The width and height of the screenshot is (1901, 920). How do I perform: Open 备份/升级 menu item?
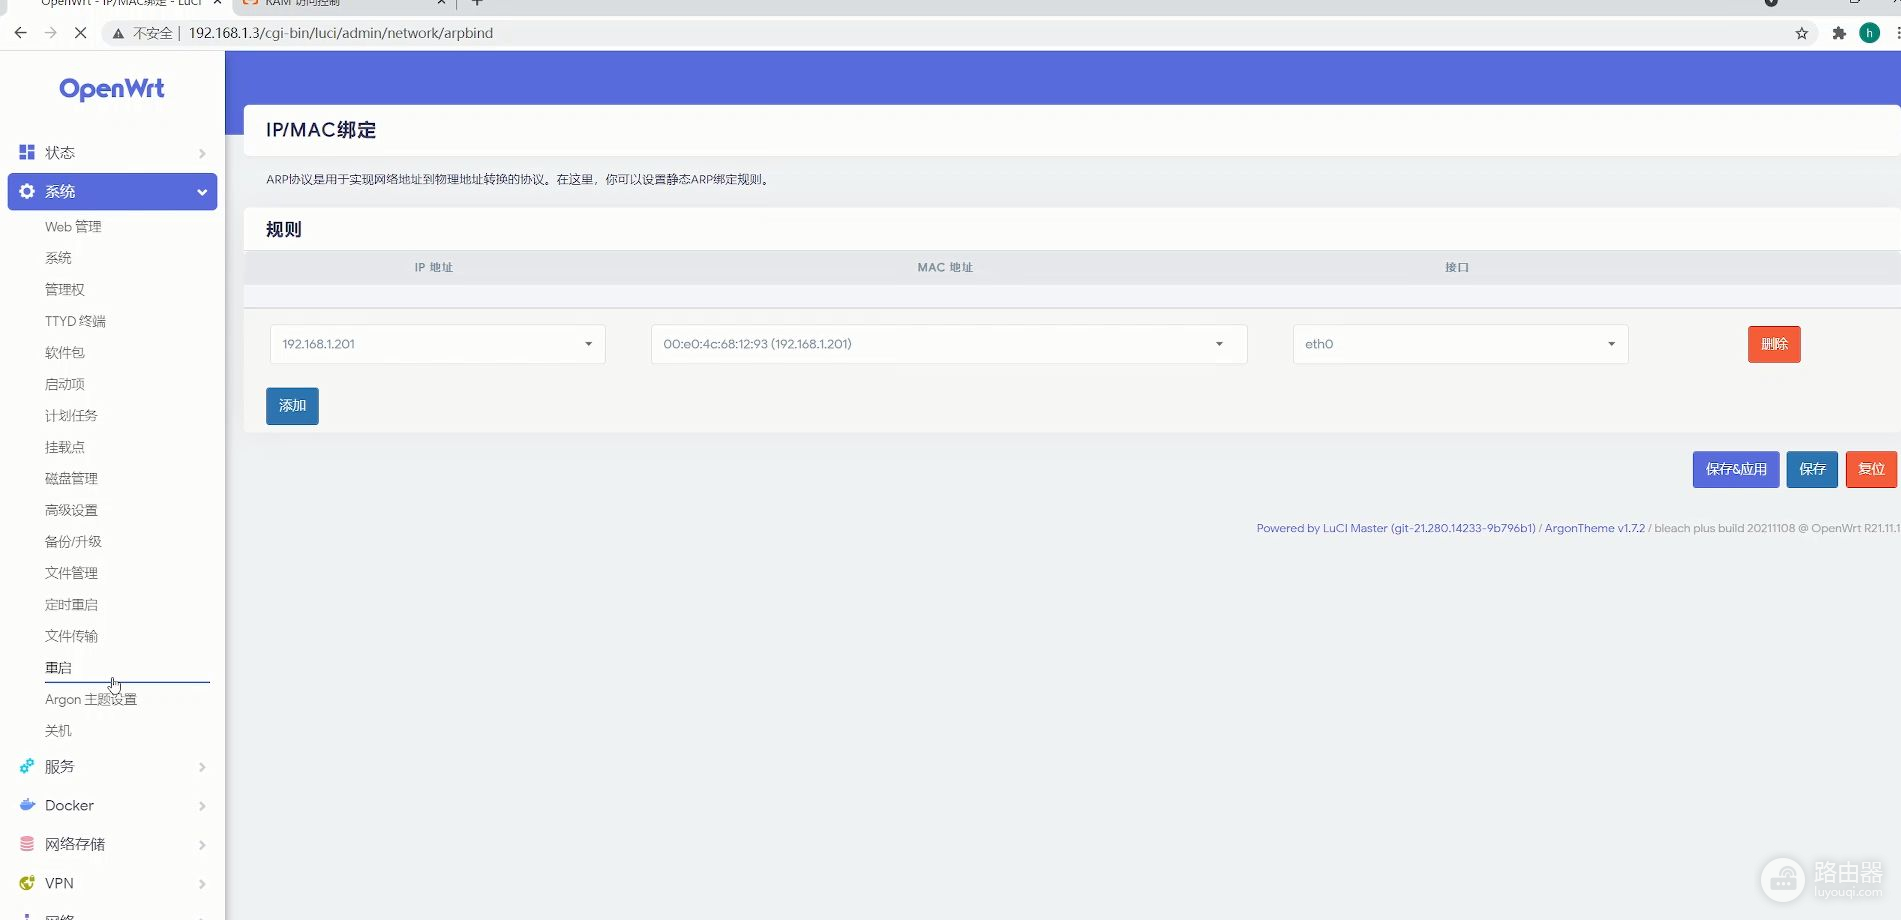(73, 542)
